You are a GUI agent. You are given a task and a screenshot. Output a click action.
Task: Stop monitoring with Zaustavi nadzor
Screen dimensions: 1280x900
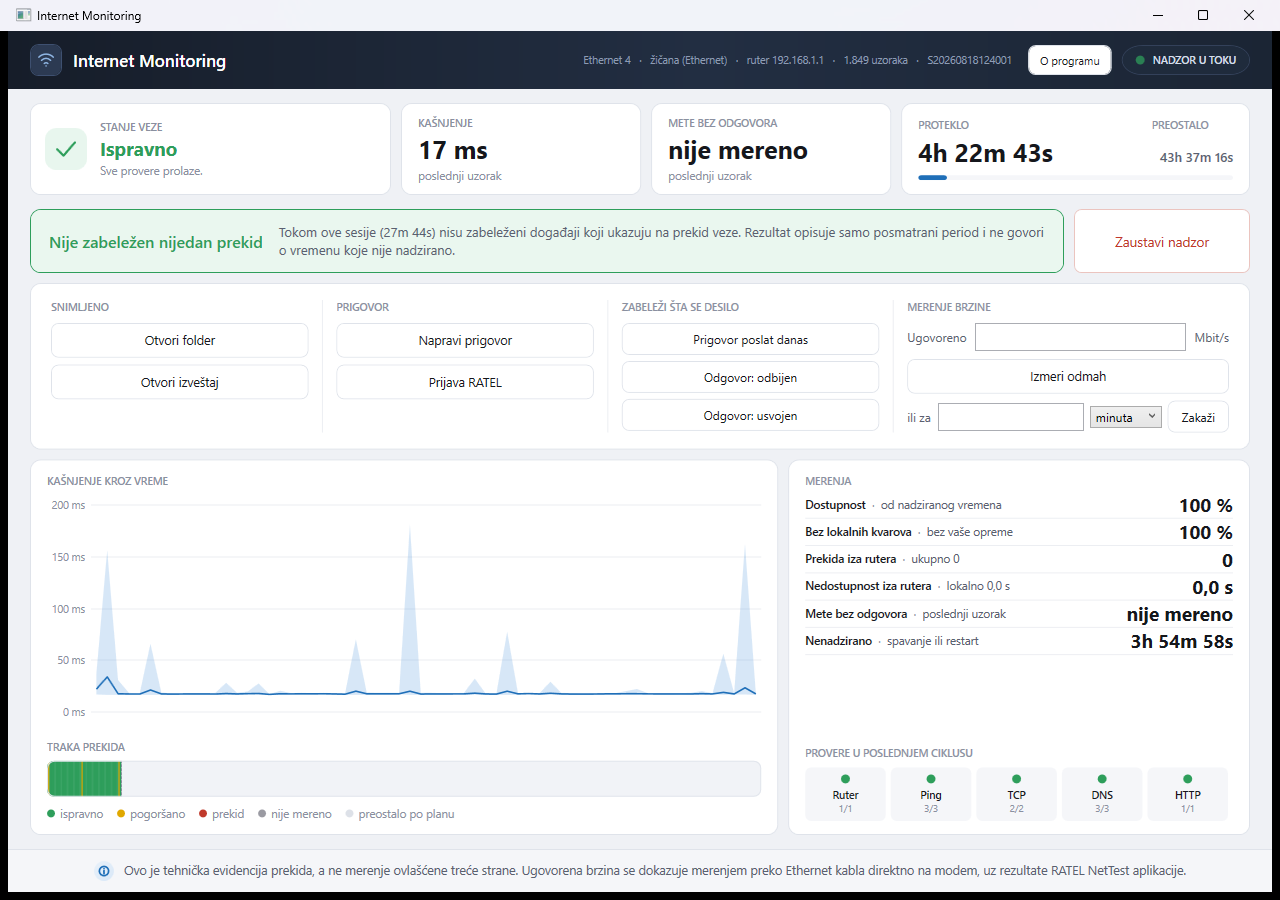(1162, 242)
